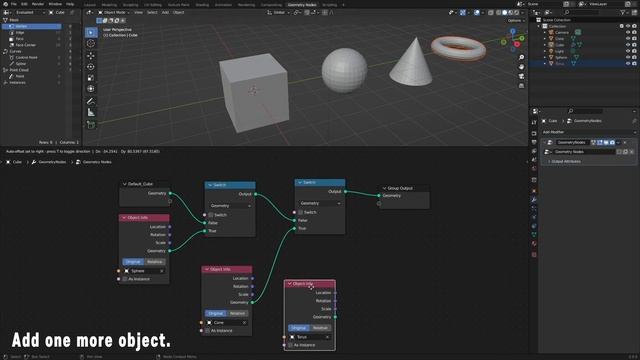Select the Select Box tool in viewport toolbar
This screenshot has width=640, height=360.
point(91,32)
